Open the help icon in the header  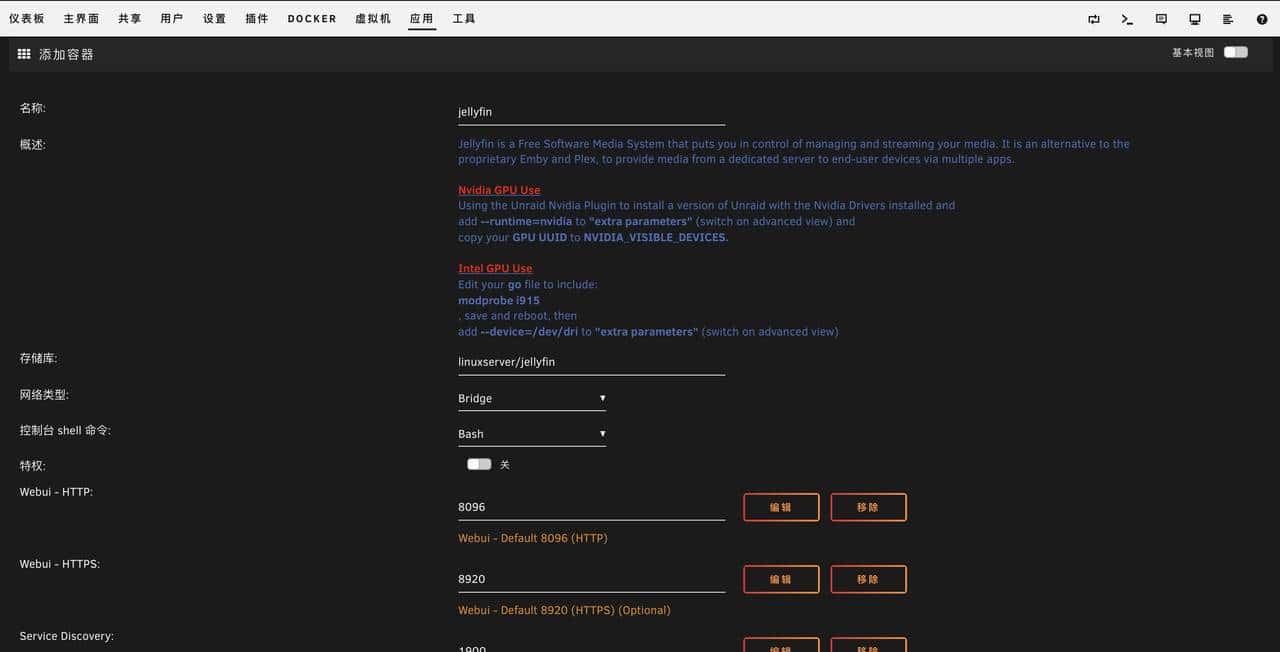[x=1261, y=19]
